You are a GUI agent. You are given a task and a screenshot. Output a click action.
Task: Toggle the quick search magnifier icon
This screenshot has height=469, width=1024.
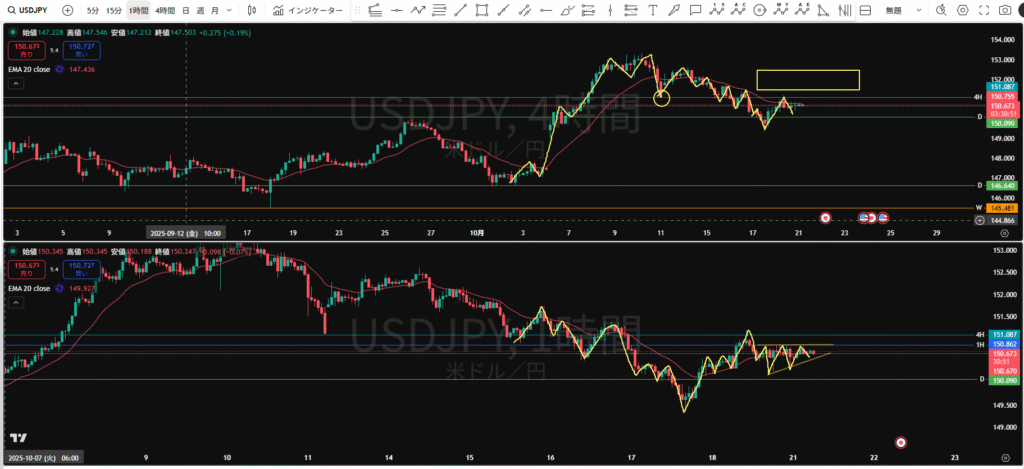click(939, 10)
